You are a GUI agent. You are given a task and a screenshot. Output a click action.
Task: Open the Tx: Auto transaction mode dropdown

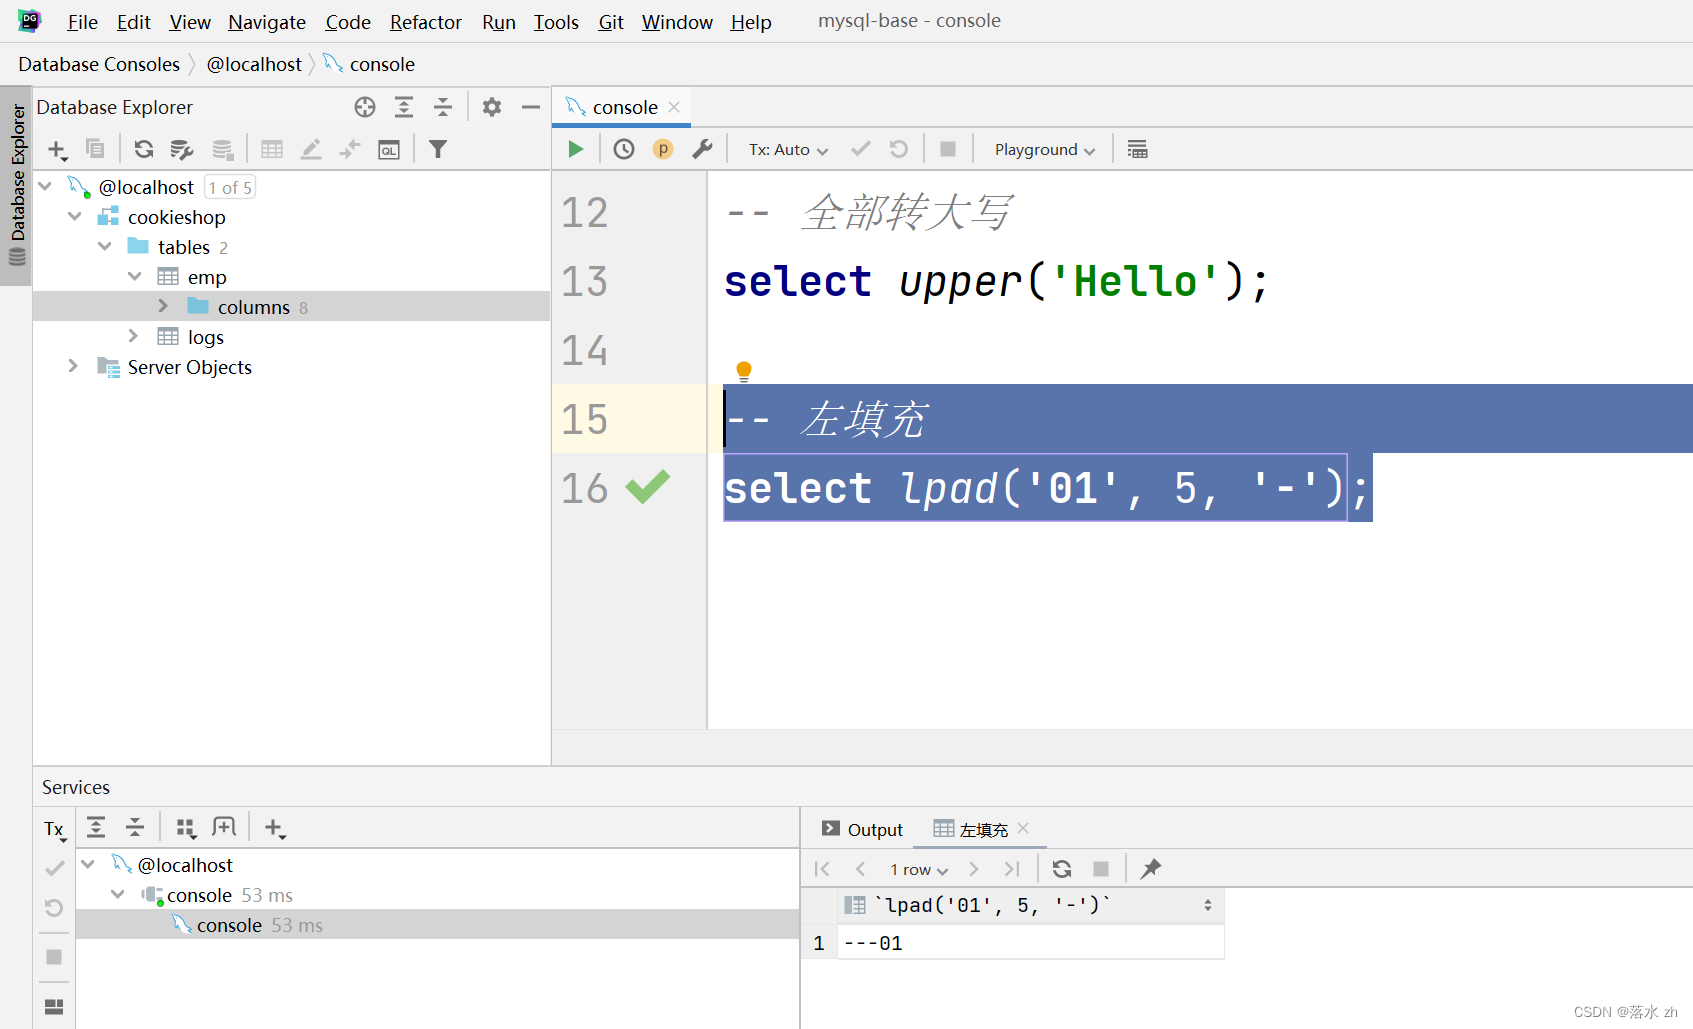point(788,150)
